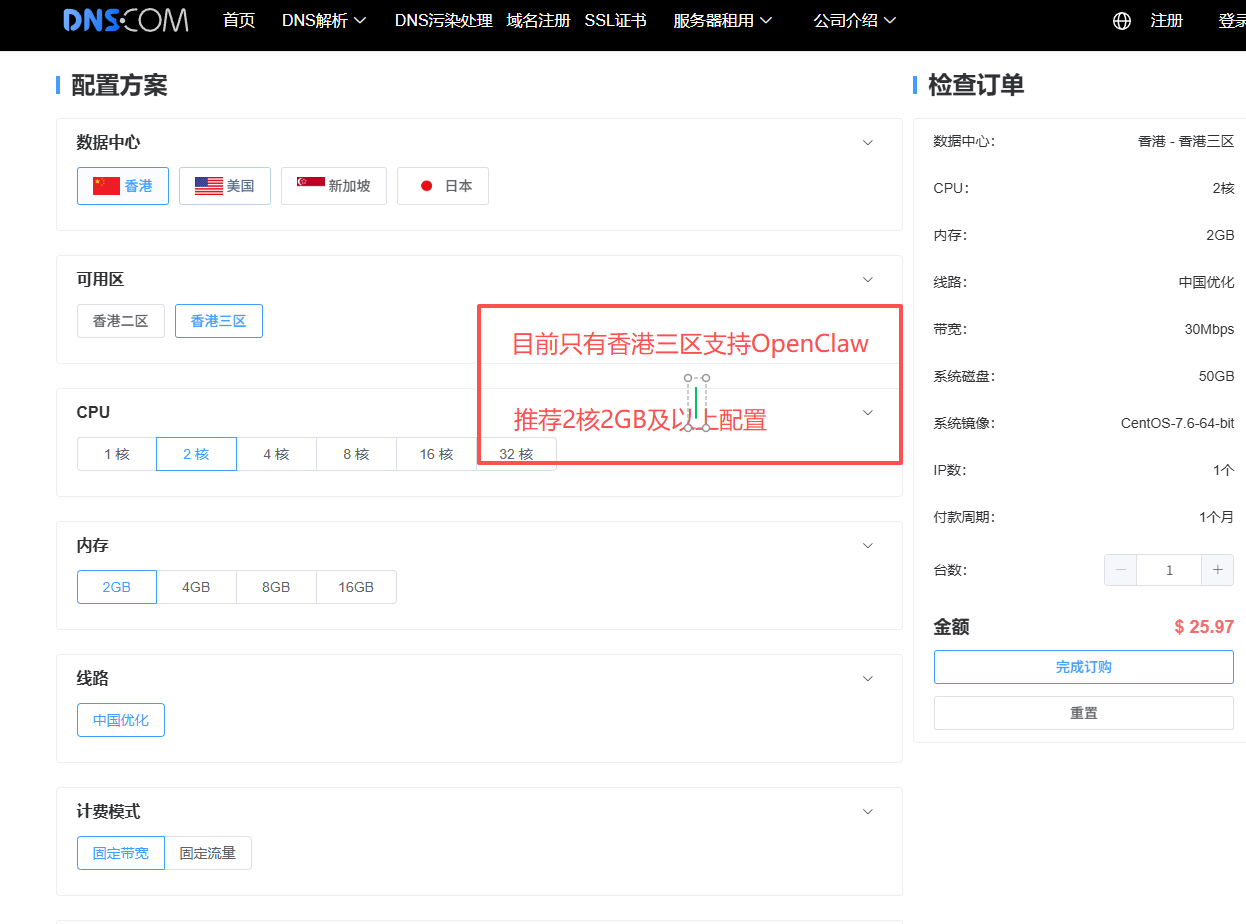Switch billing mode to 固定流量
The height and width of the screenshot is (924, 1246).
(x=208, y=853)
